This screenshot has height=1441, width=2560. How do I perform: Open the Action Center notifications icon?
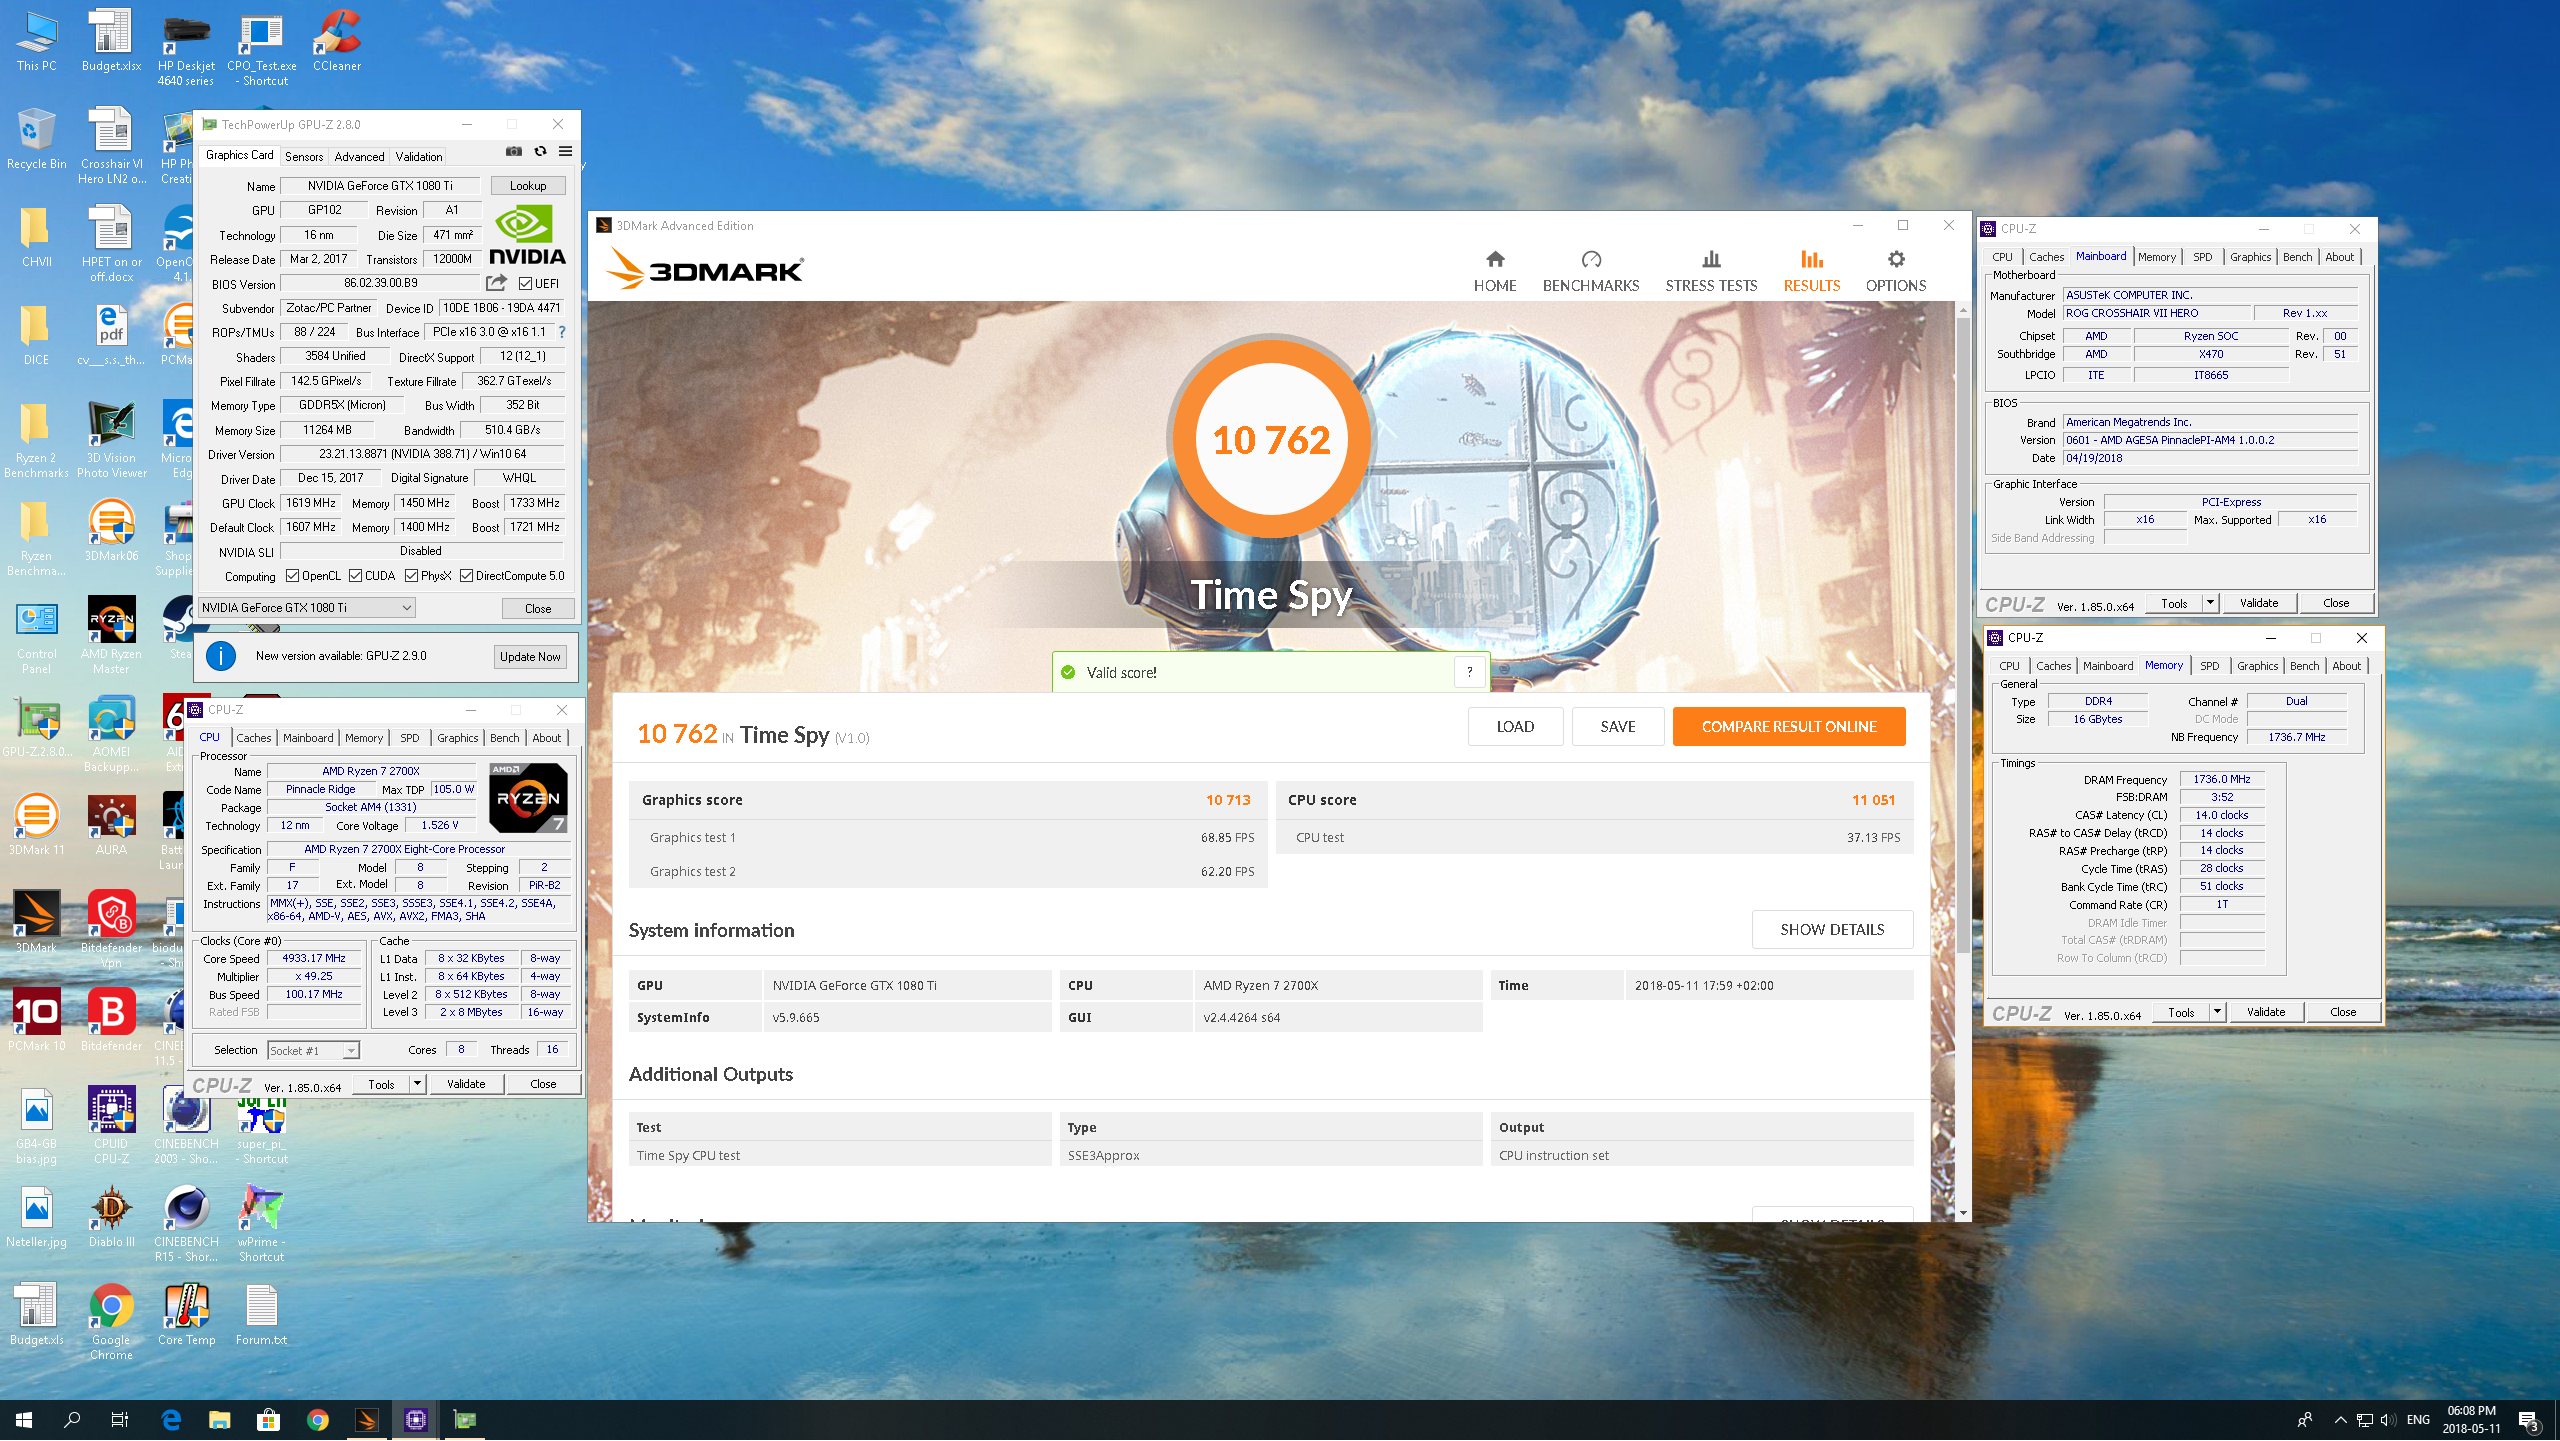coord(2529,1420)
